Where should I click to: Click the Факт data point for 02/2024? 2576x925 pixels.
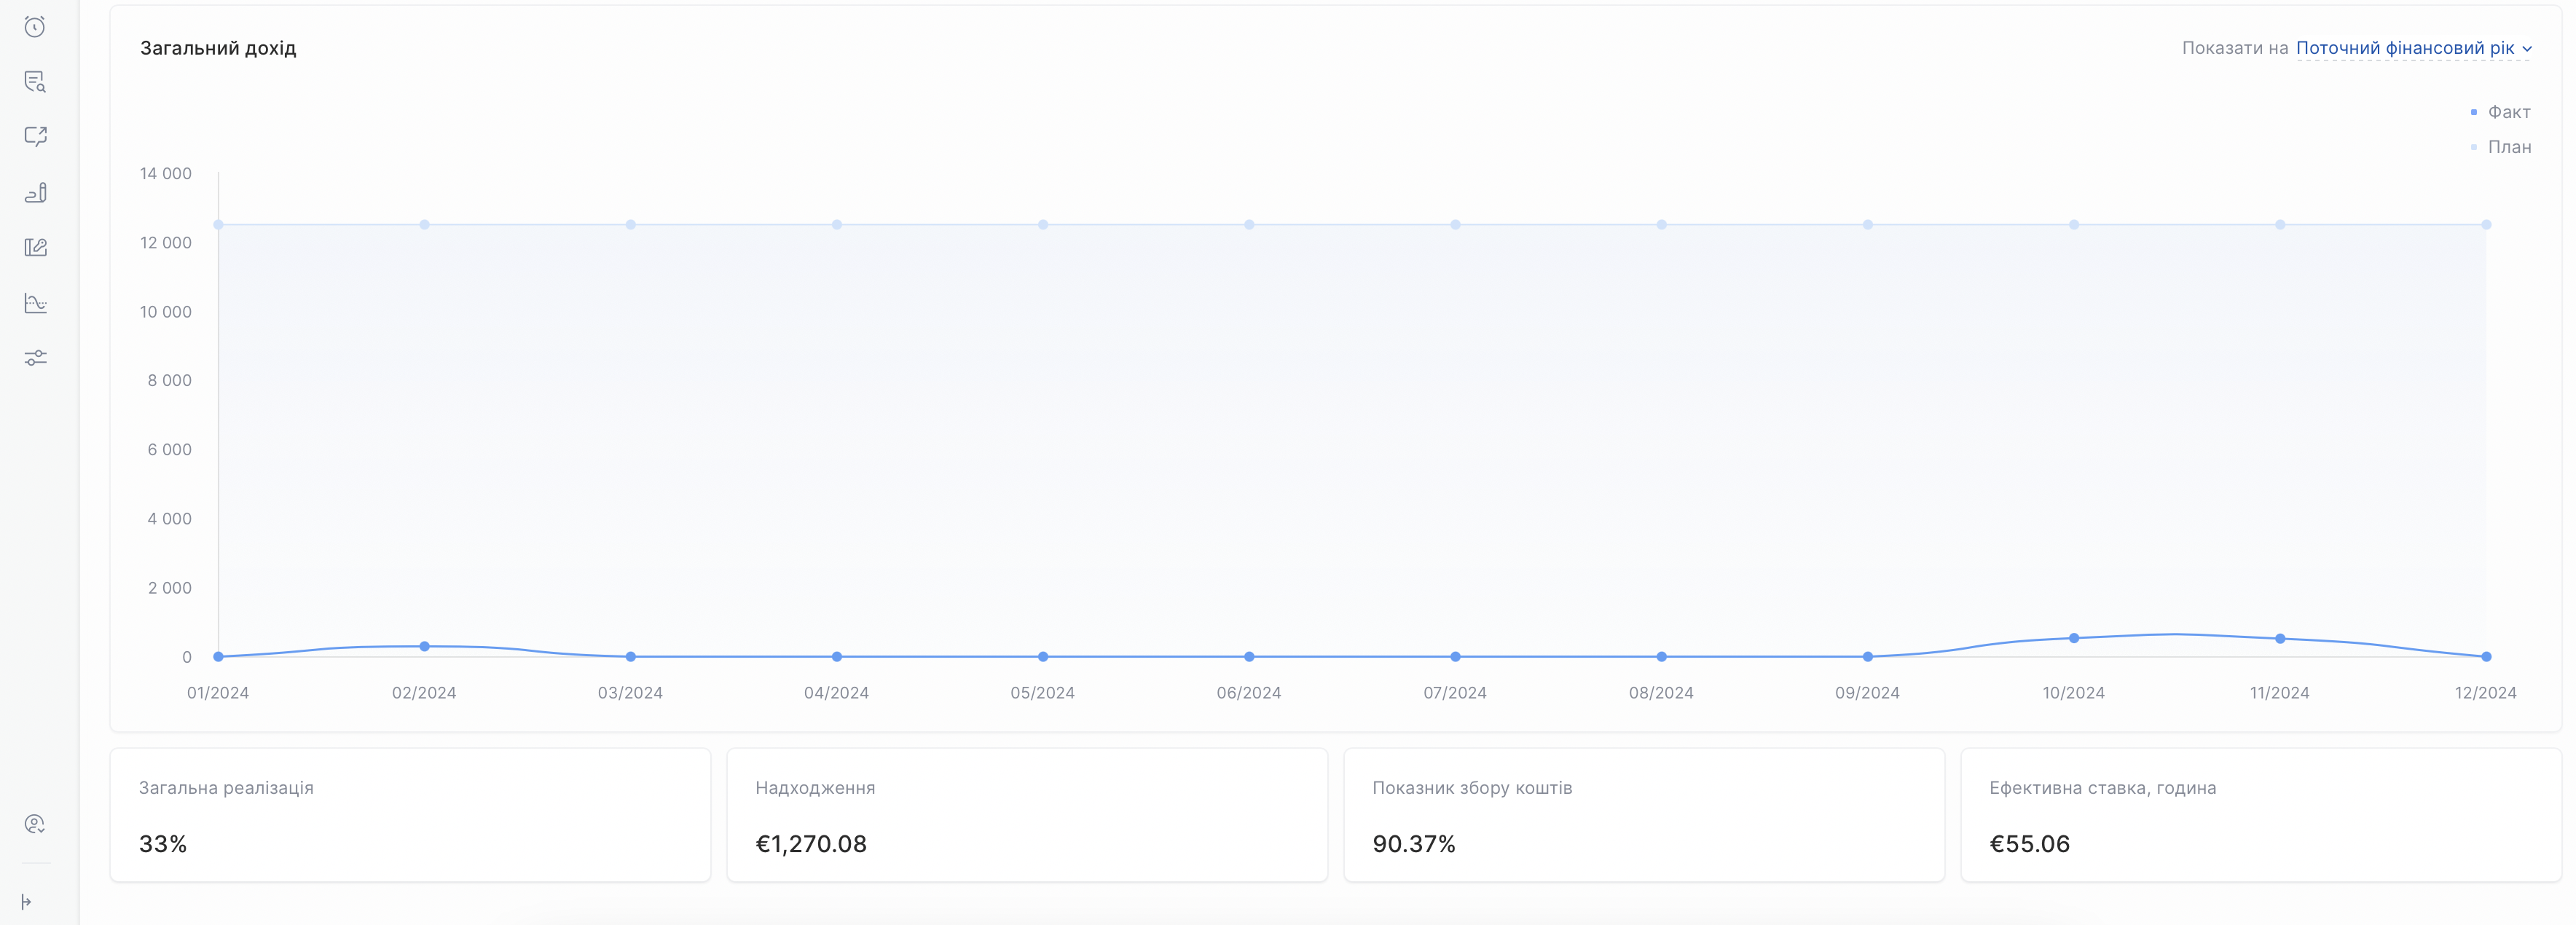point(425,646)
